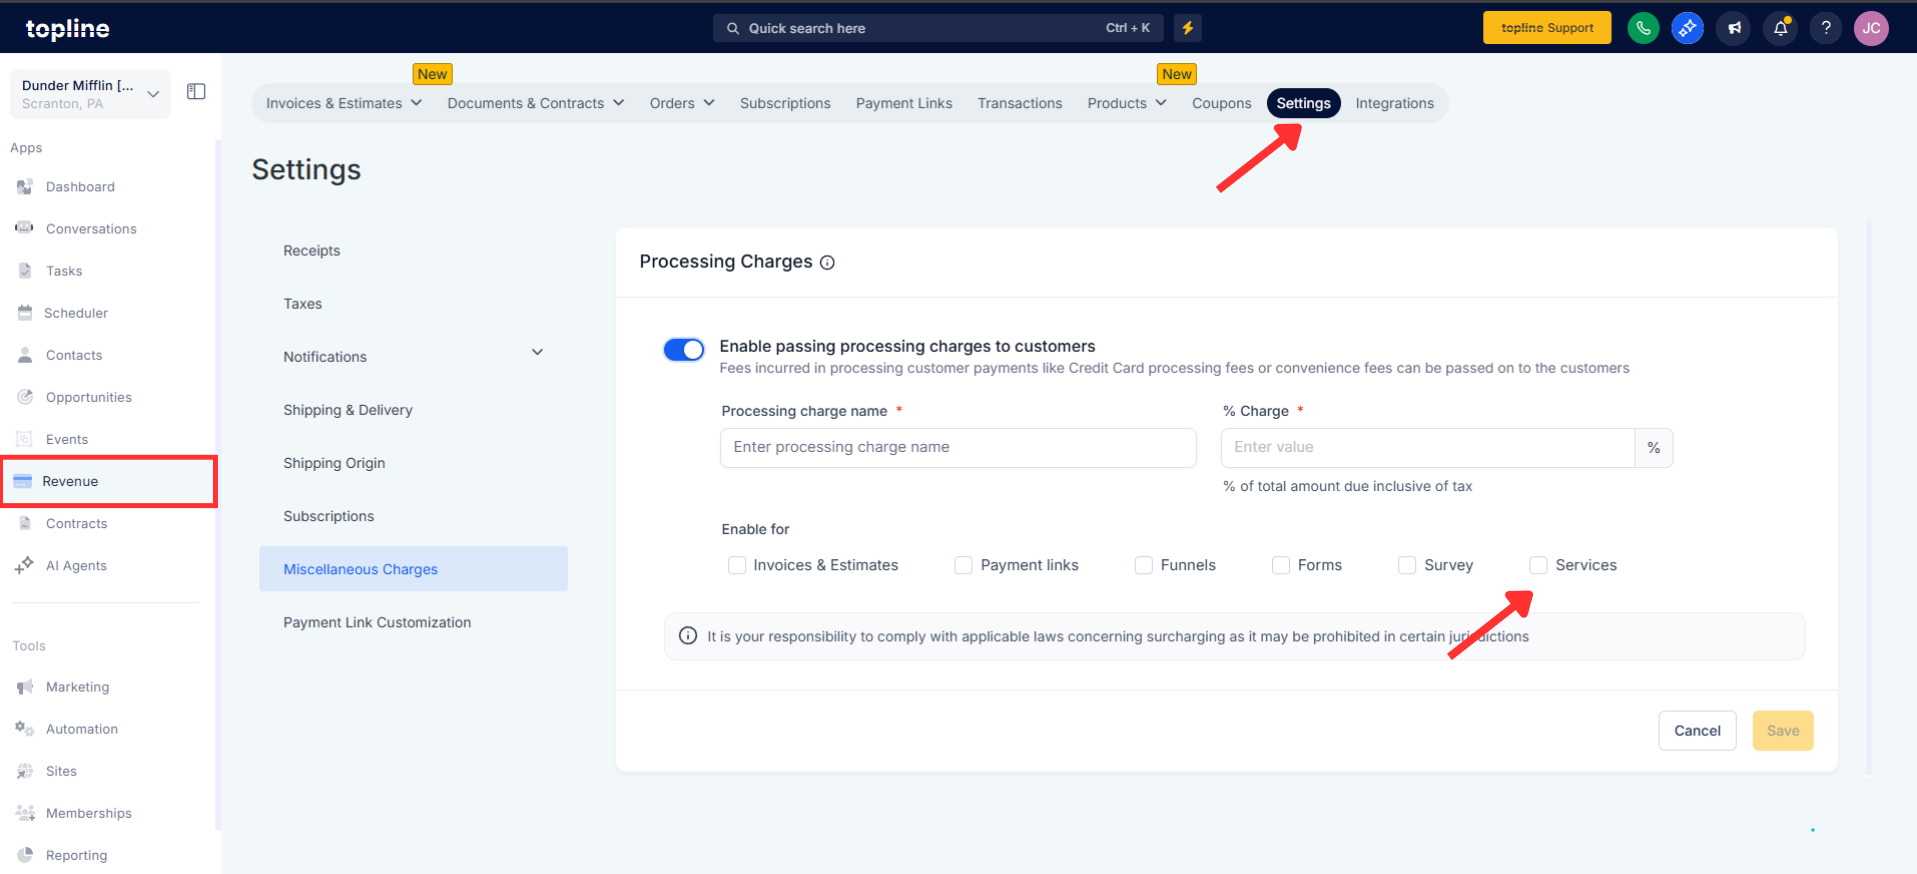1917x874 pixels.
Task: Click the topline logo
Action: [67, 29]
